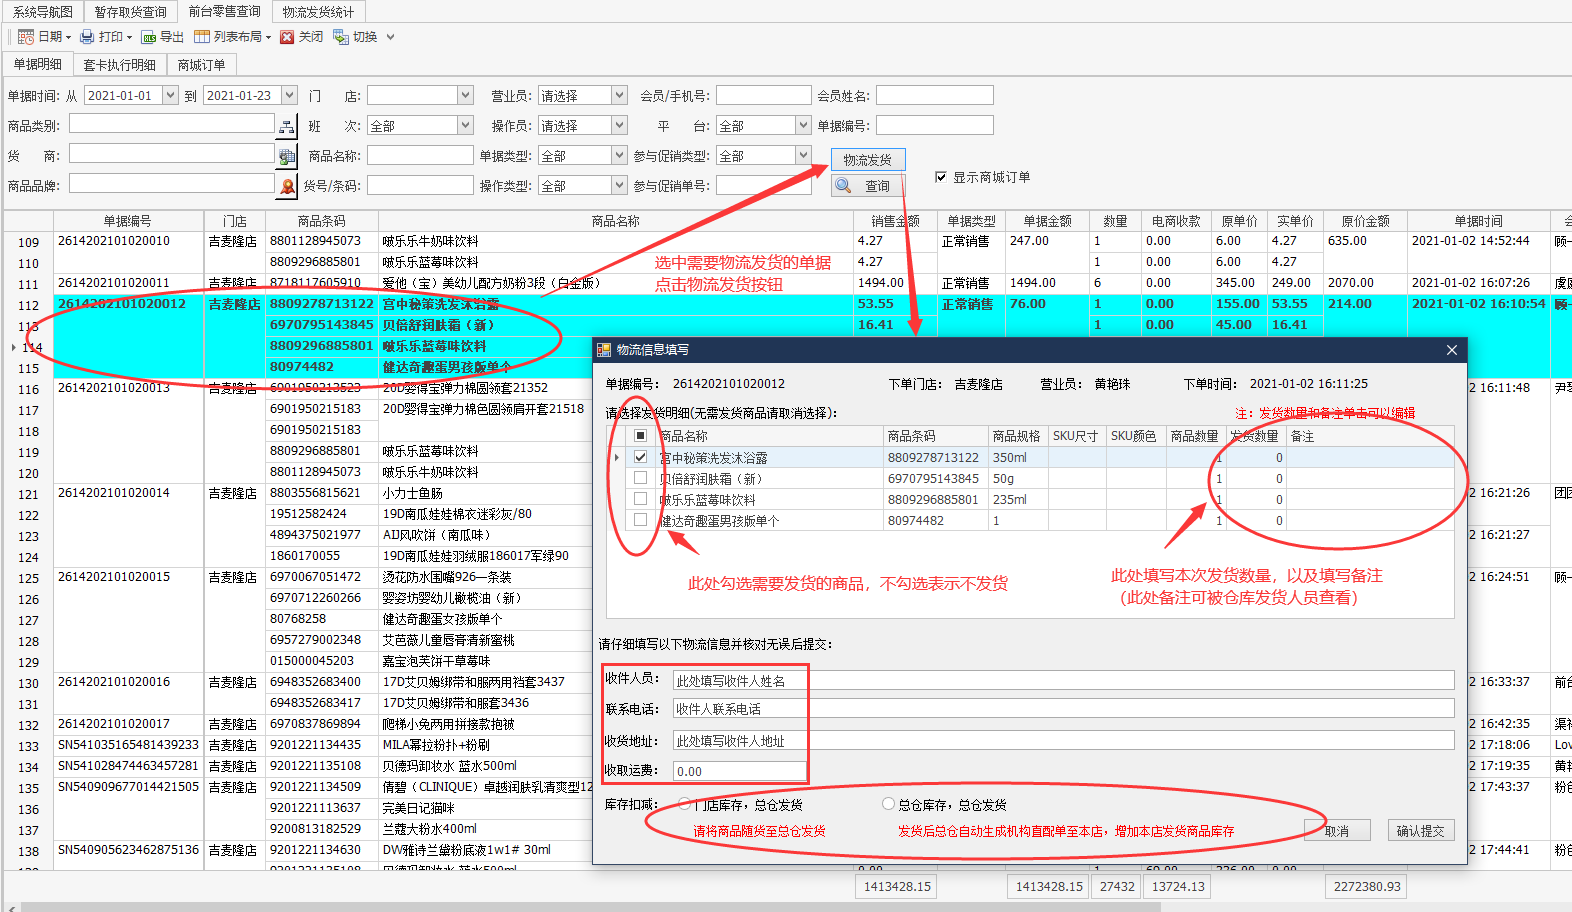Open the 货商 supplier picker icon

pos(287,156)
